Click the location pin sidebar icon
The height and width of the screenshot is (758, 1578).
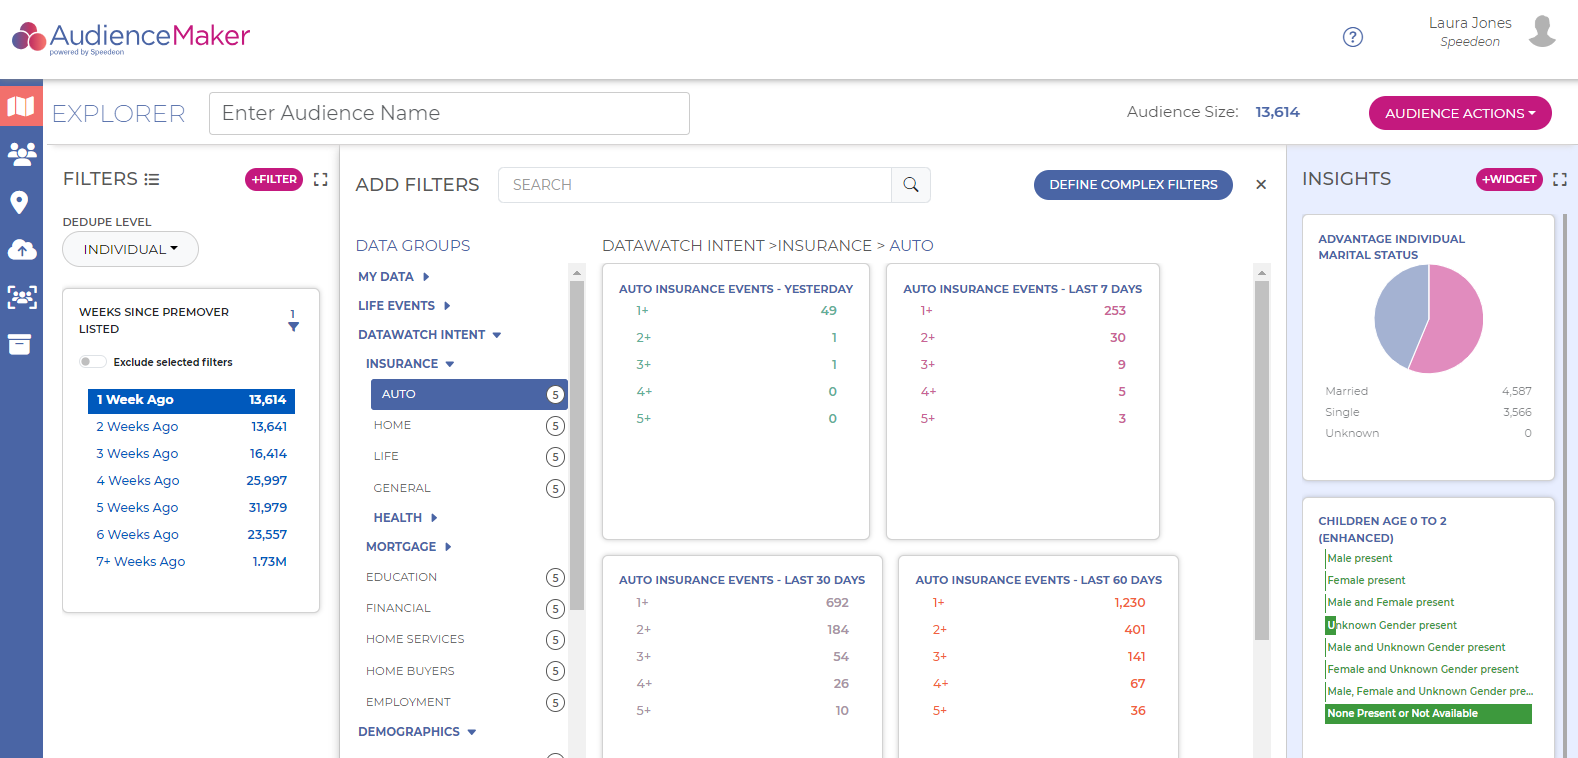[x=19, y=202]
